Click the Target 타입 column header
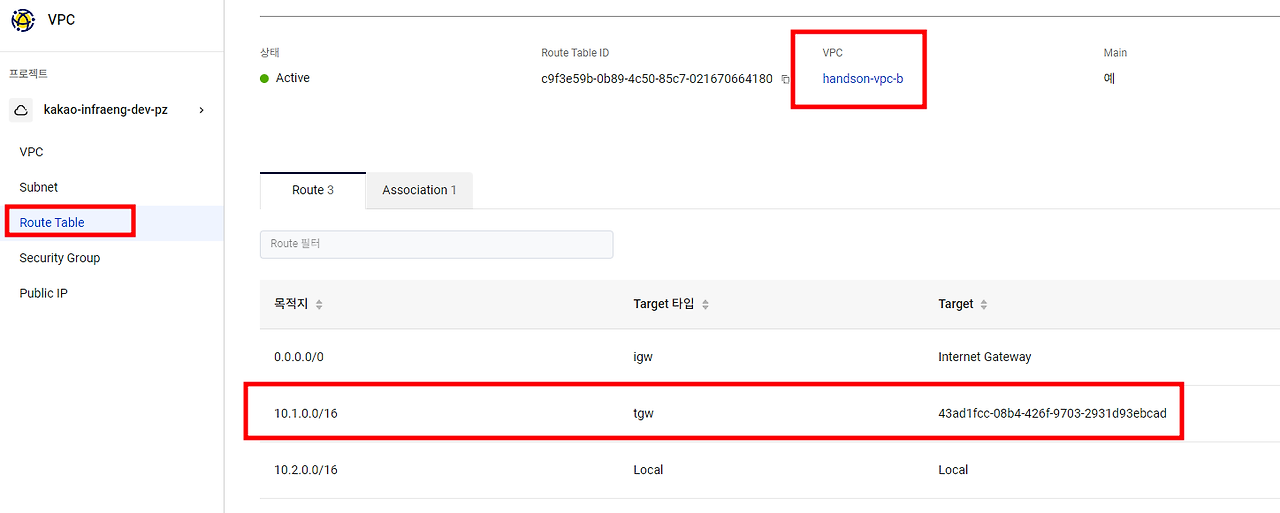Viewport: 1280px width, 513px height. (x=663, y=304)
